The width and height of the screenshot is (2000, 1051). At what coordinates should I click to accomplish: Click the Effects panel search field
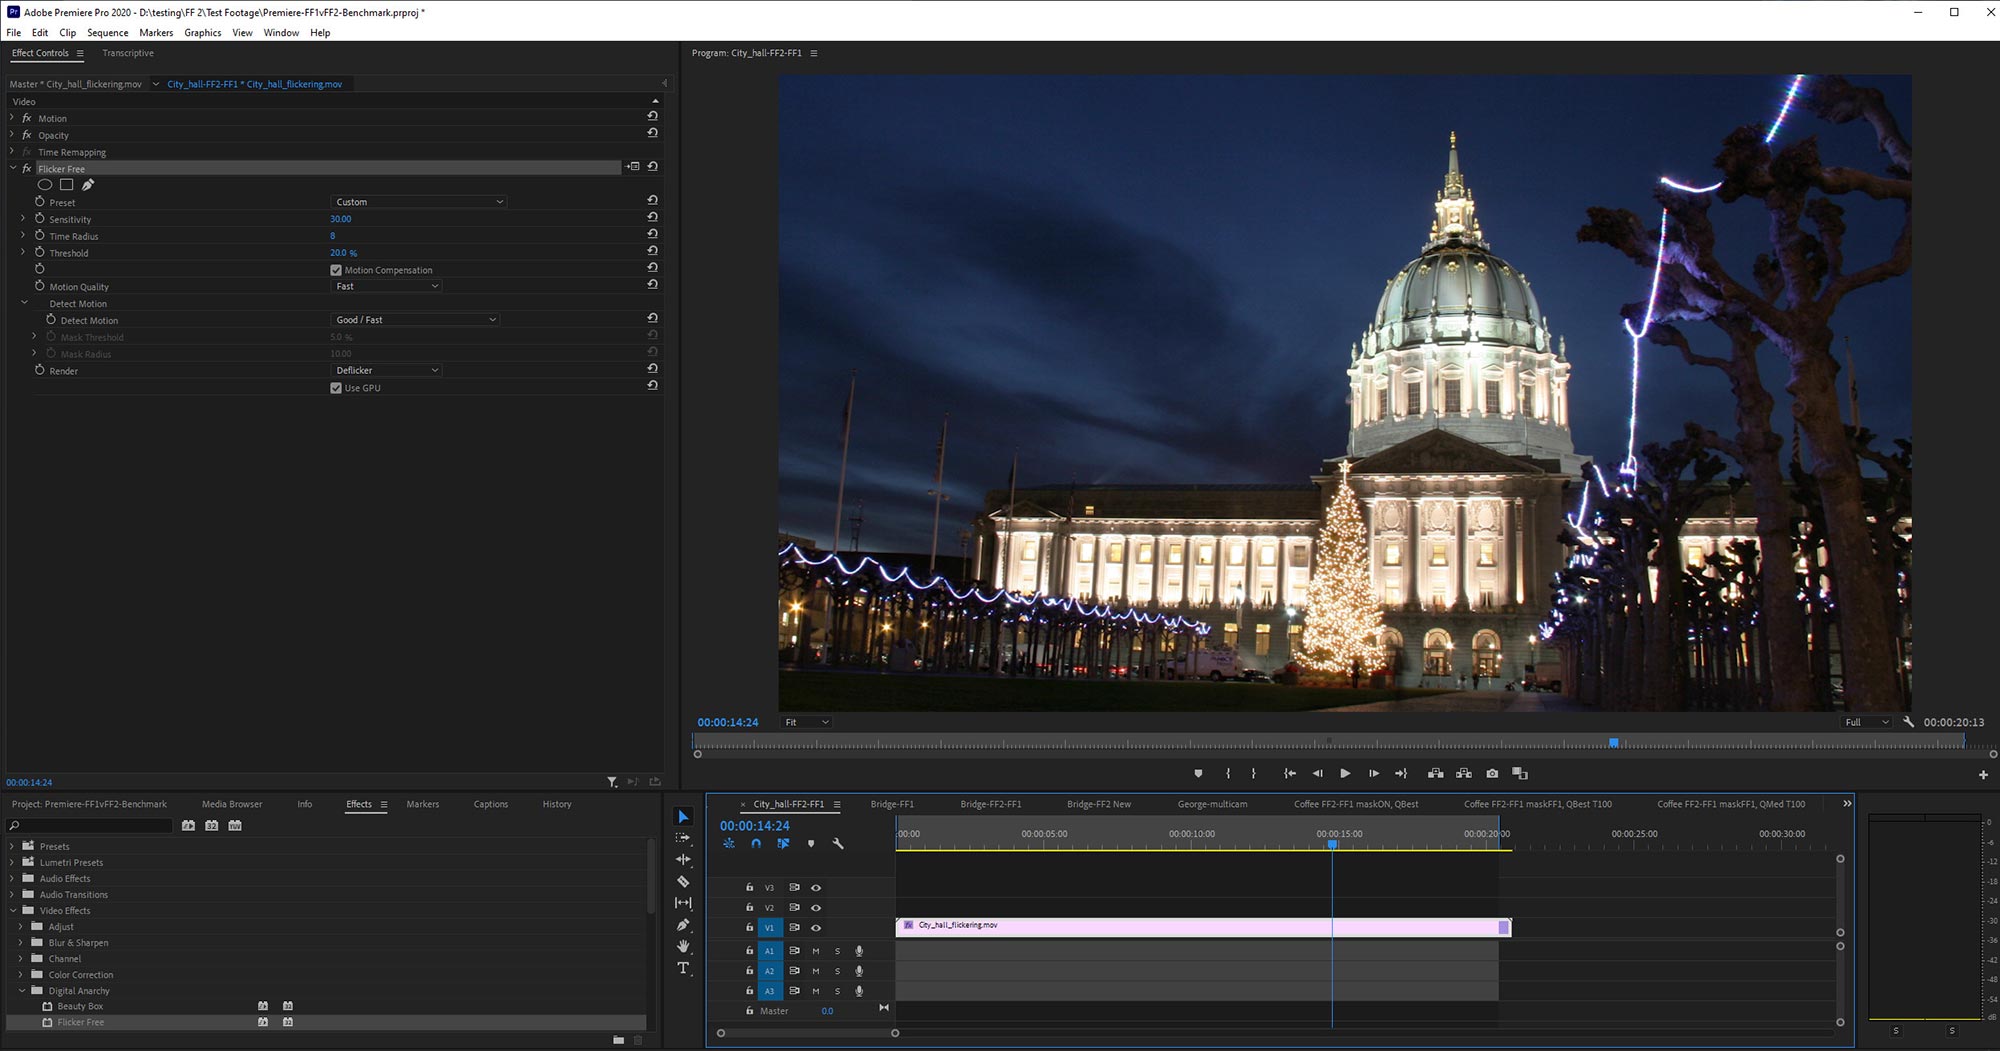pyautogui.click(x=90, y=826)
